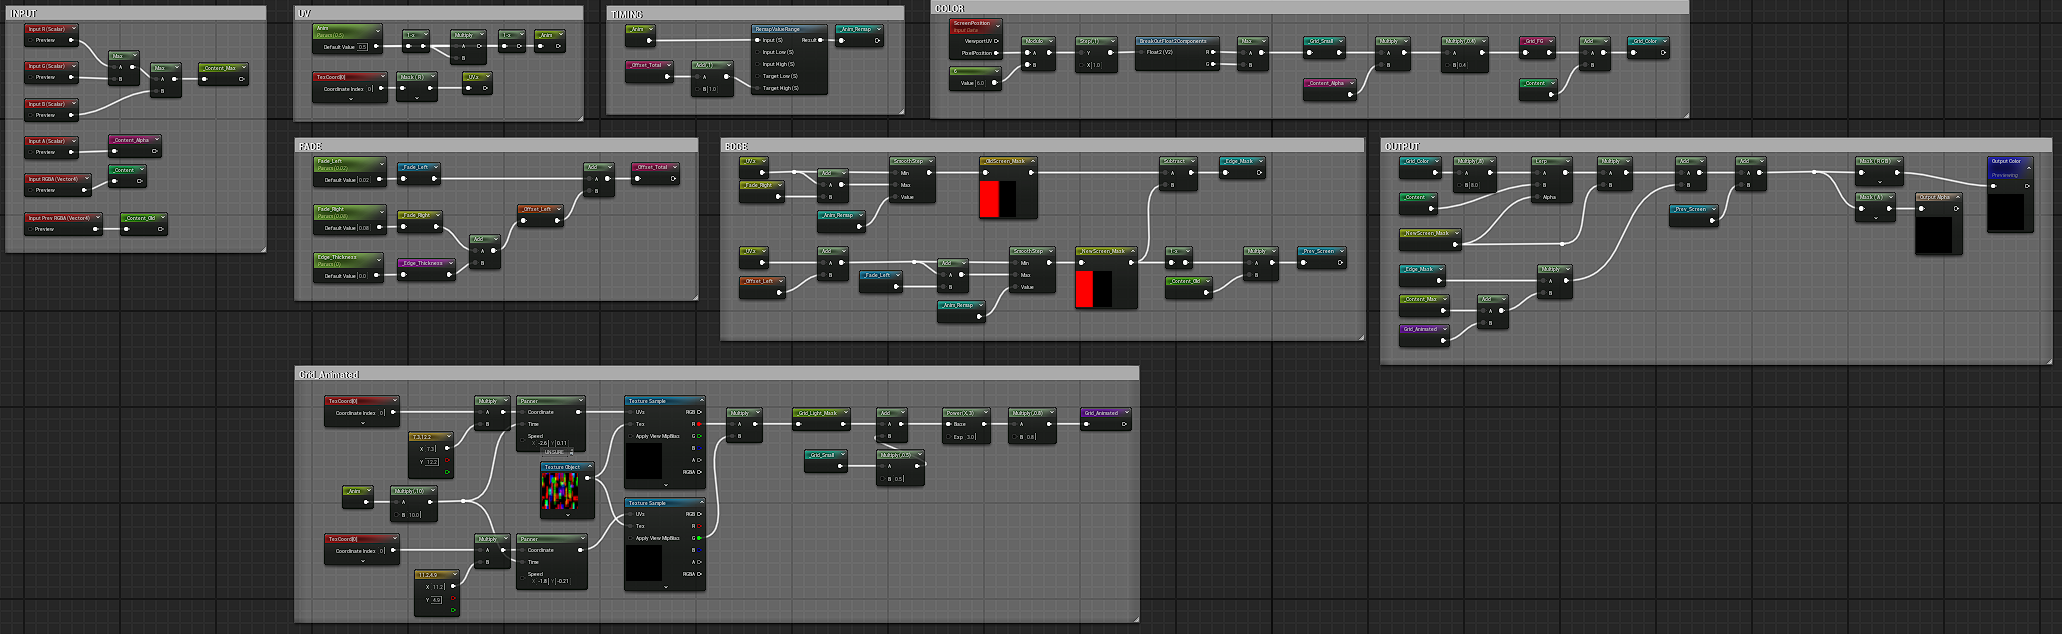Viewport: 2062px width, 634px height.
Task: Expand advanced pins of TexCoord[0] in UV group
Action: [x=351, y=98]
